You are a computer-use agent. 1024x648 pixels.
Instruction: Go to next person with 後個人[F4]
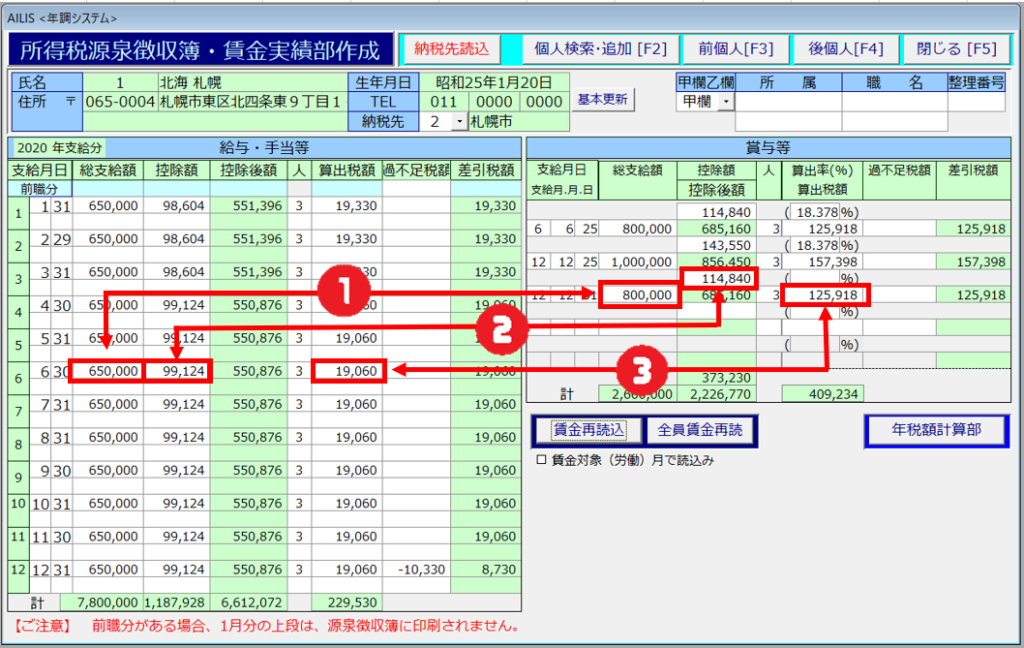(845, 49)
